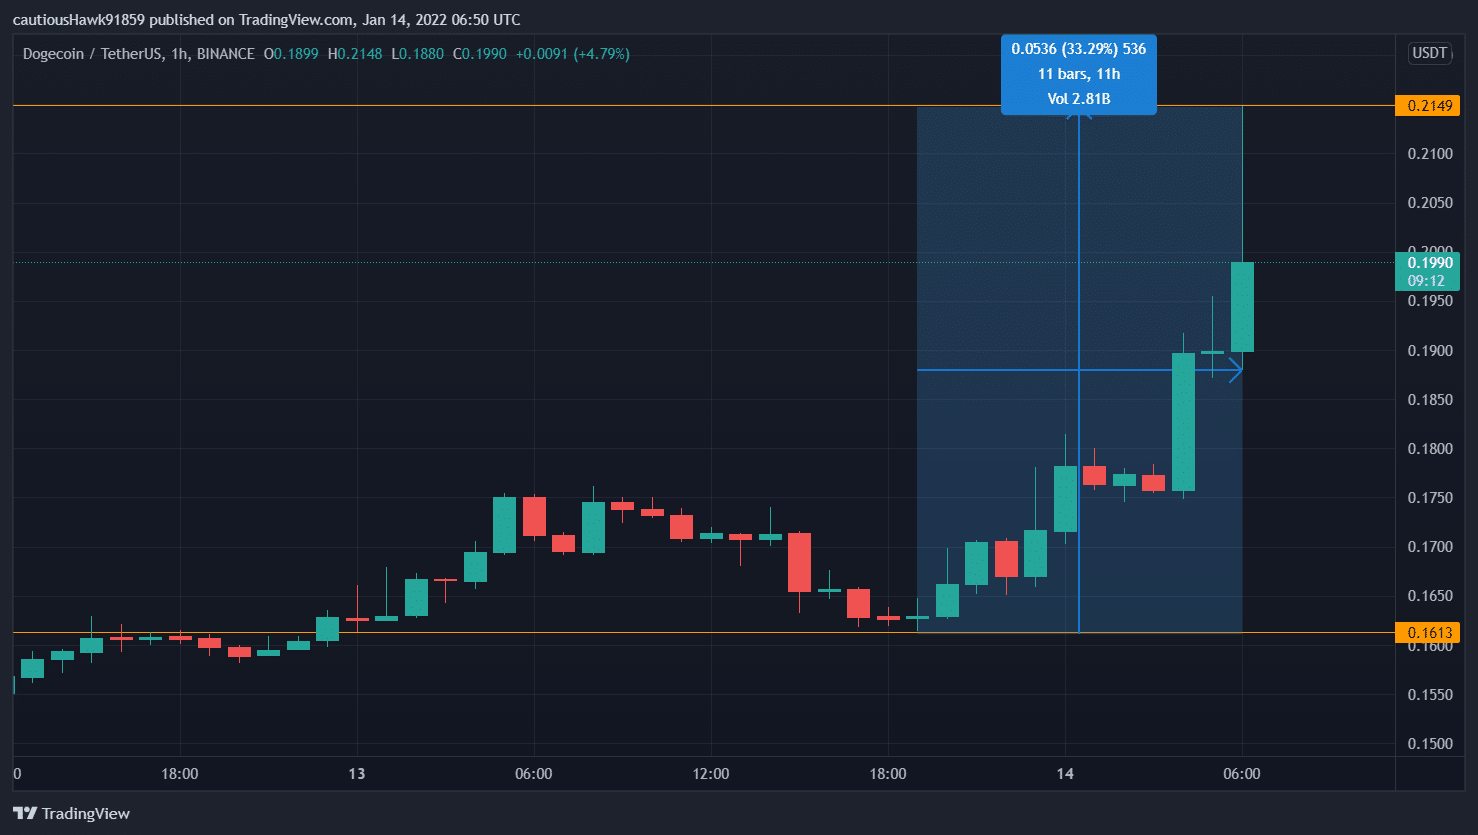Click the change value +0.0091 (+4.79%)
1478x835 pixels.
coord(572,54)
